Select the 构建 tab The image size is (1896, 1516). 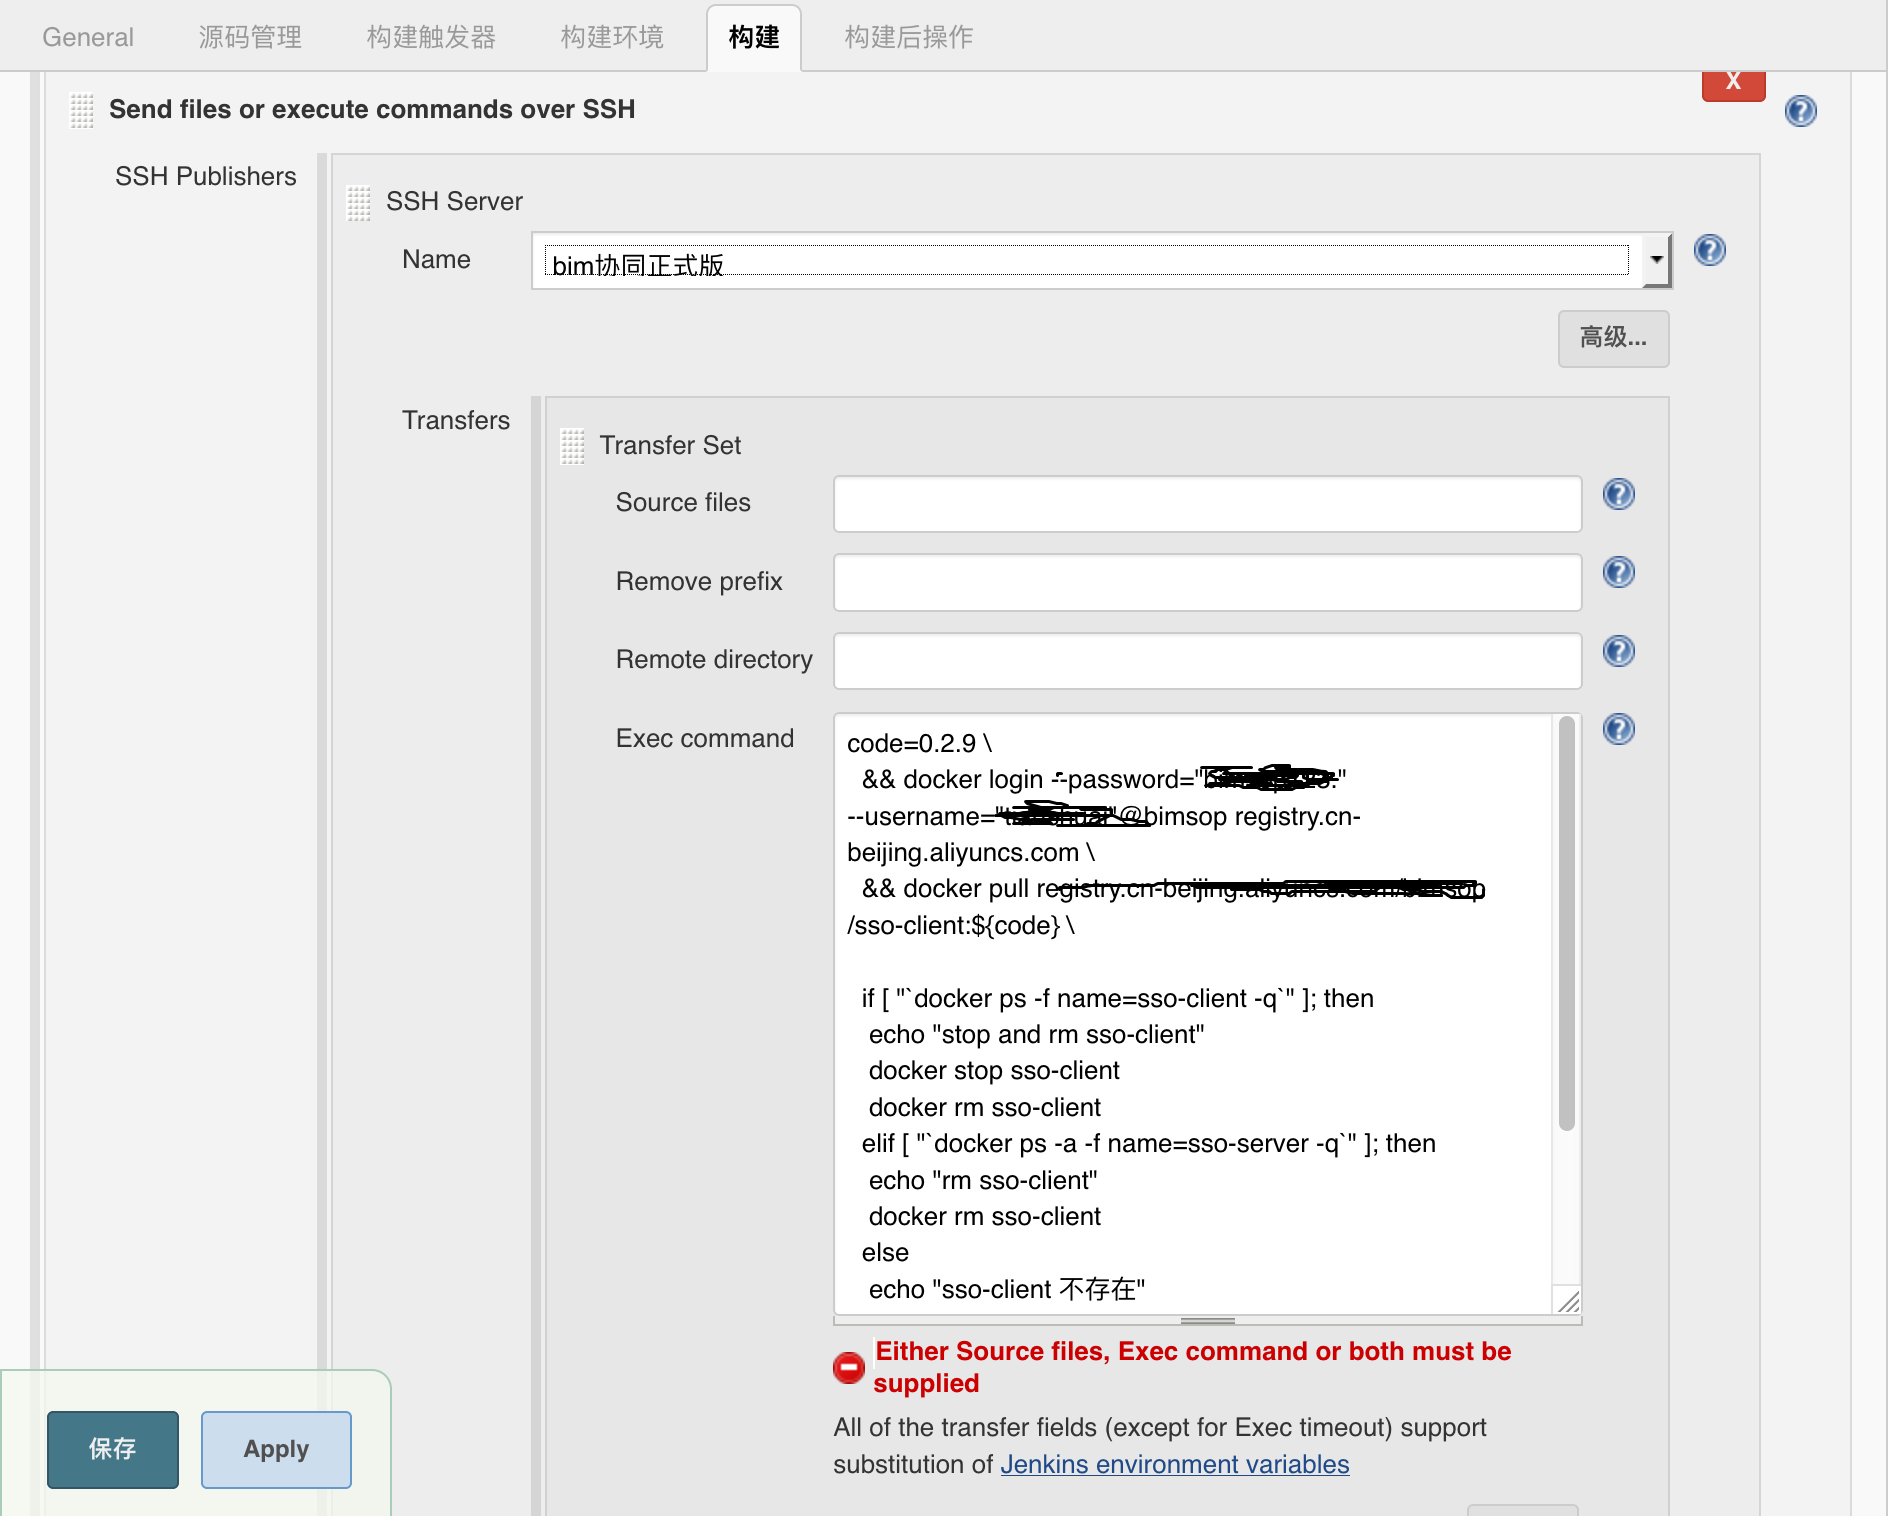pos(754,37)
